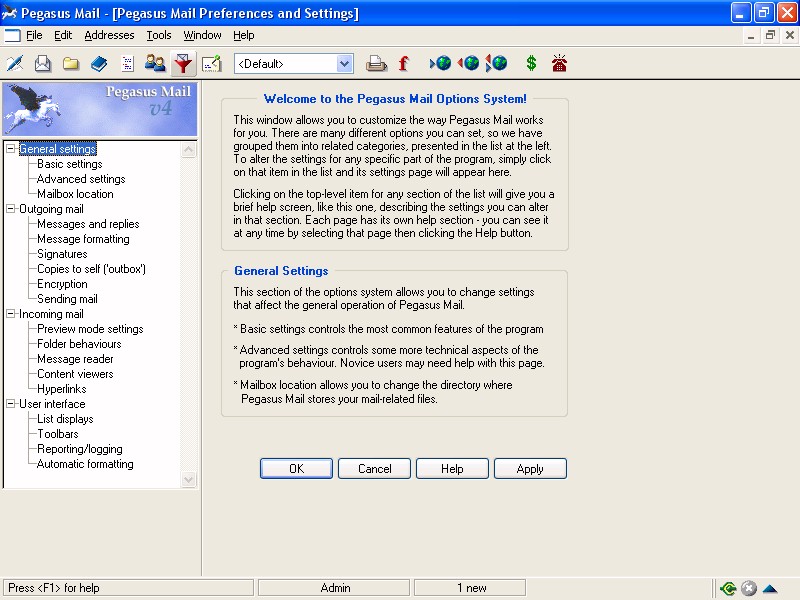
Task: Confirm settings with the OK button
Action: (296, 468)
